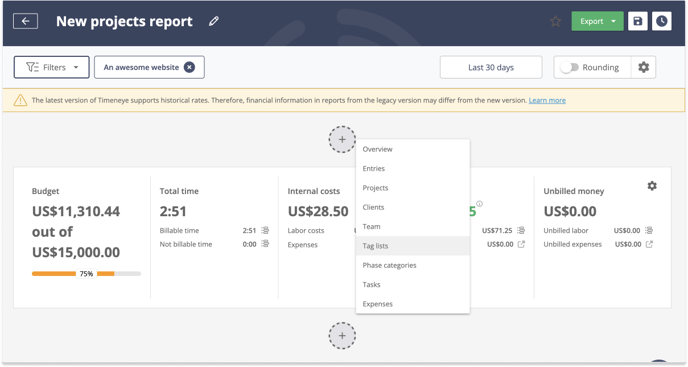The image size is (688, 367).
Task: Click the budget 75% progress bar
Action: (x=86, y=273)
